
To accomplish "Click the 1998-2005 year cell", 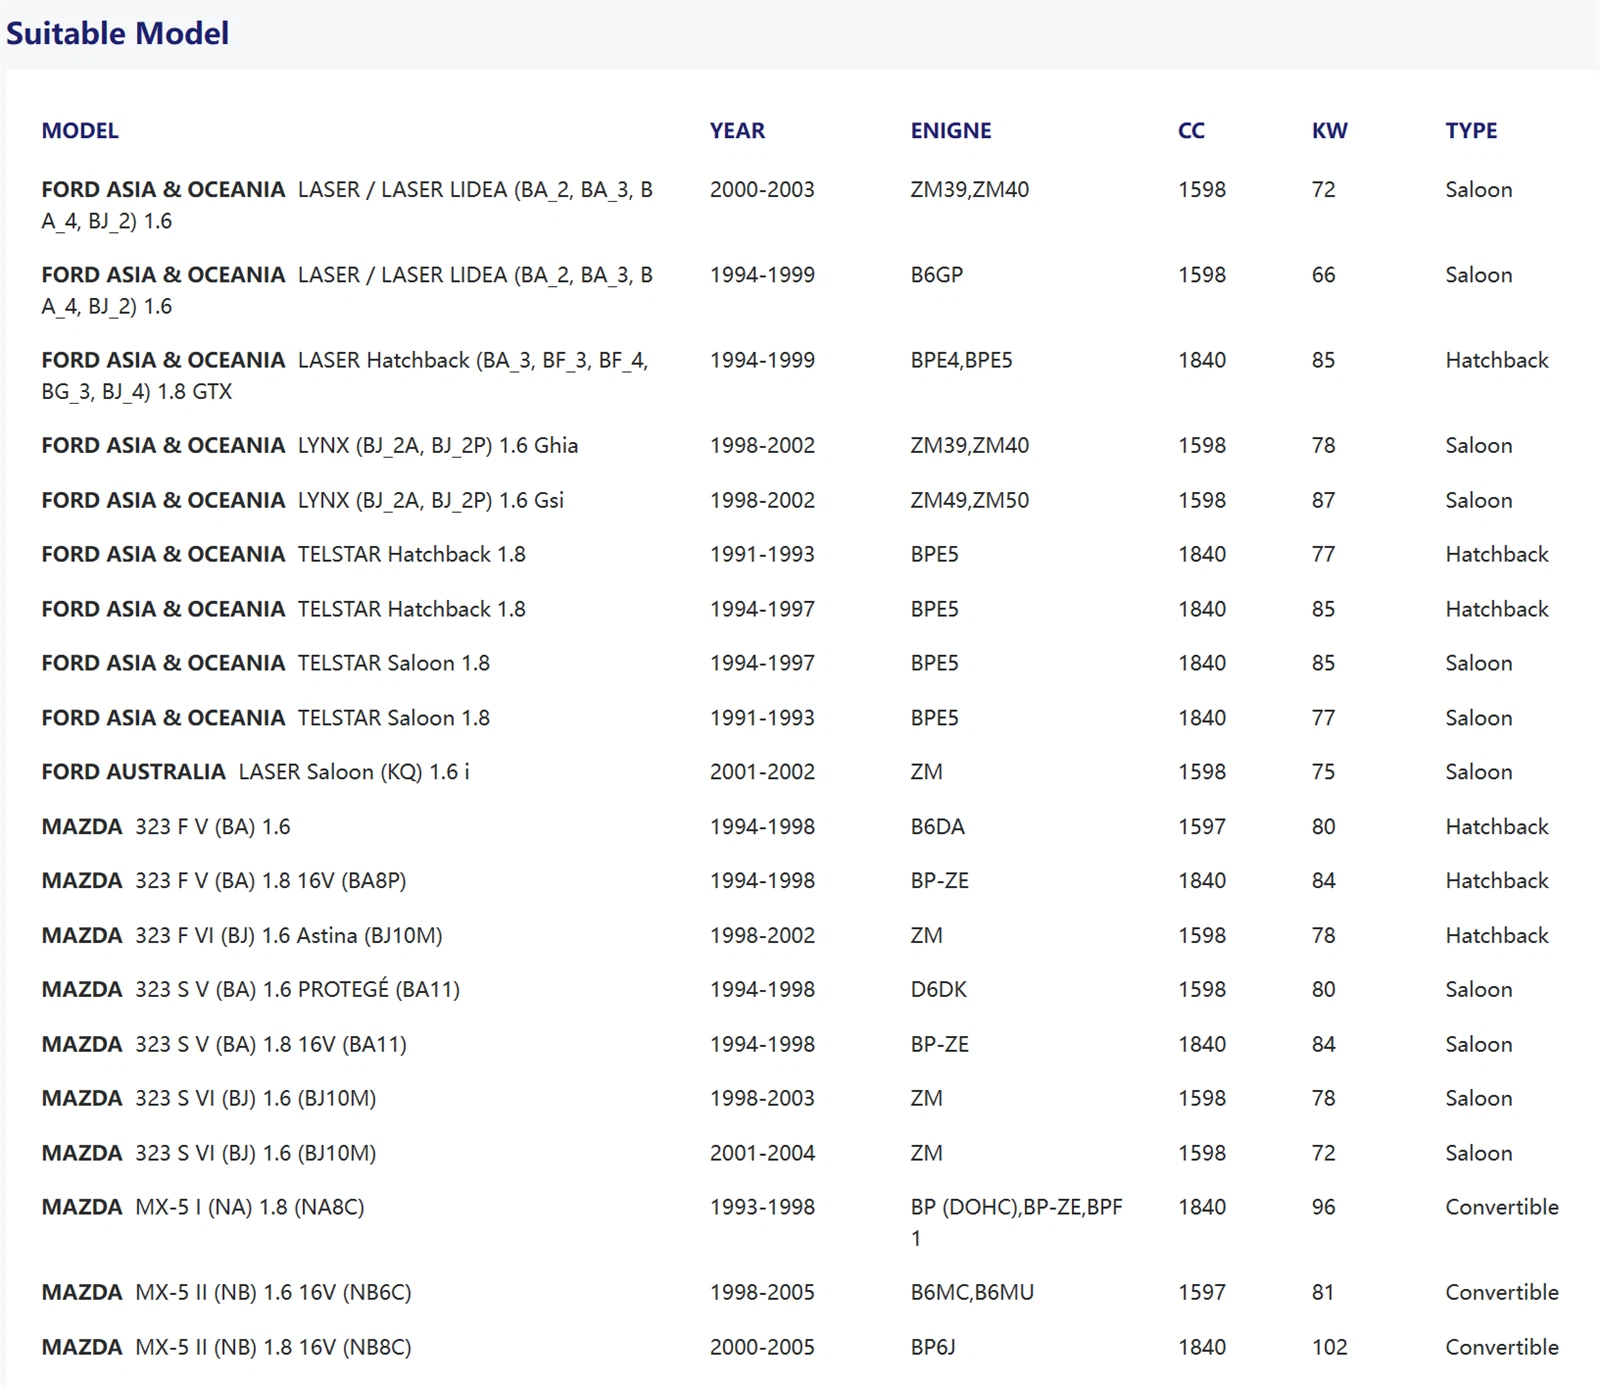I will point(762,1292).
